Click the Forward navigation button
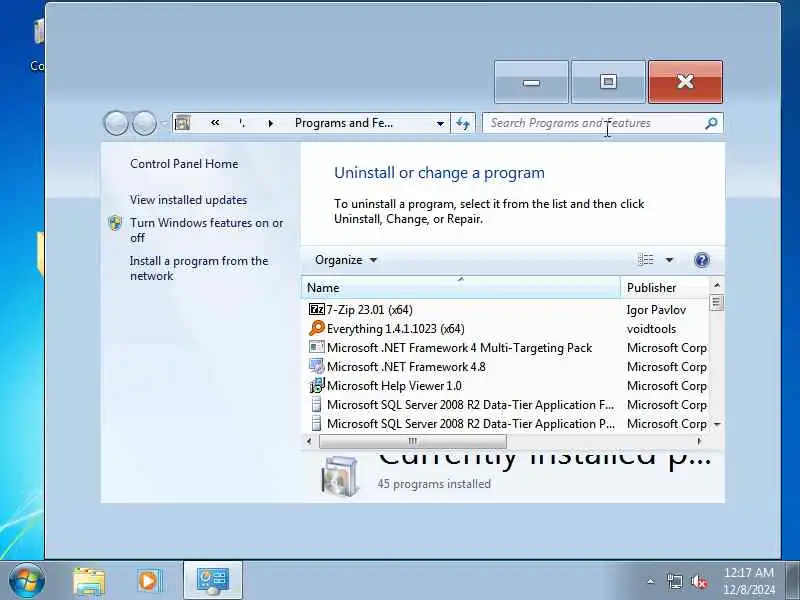 [x=144, y=123]
